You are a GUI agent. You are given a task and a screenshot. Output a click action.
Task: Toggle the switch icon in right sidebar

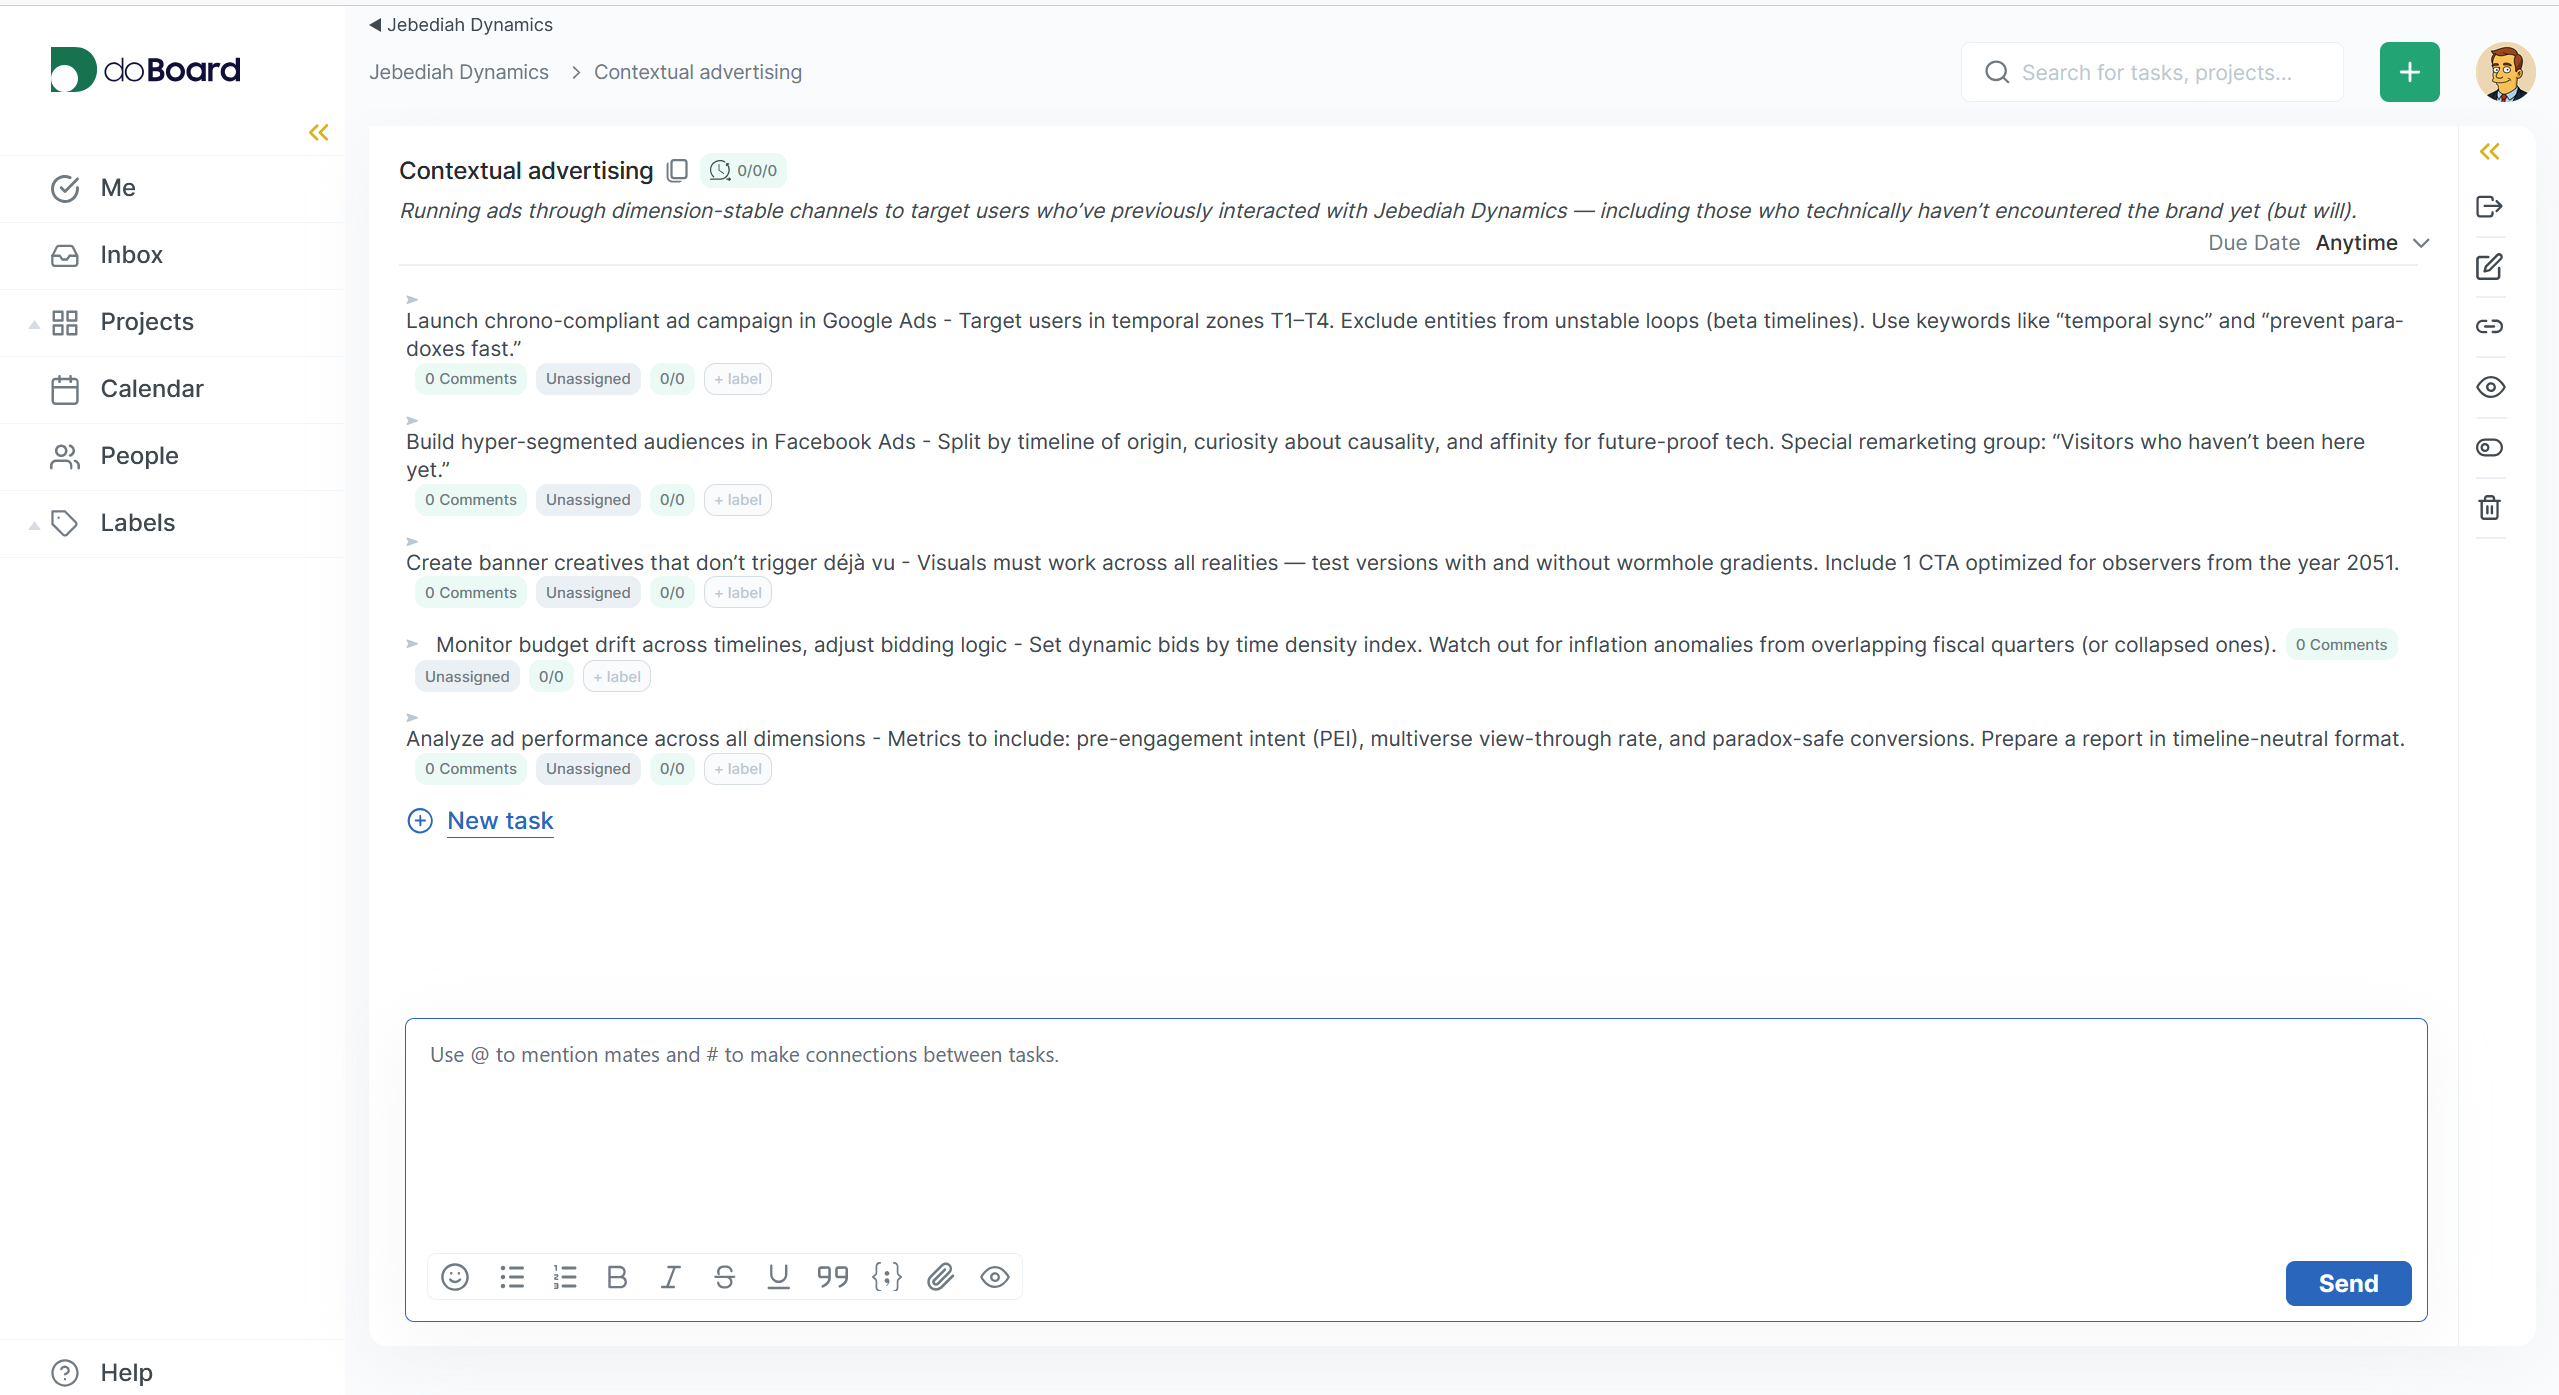tap(2489, 447)
